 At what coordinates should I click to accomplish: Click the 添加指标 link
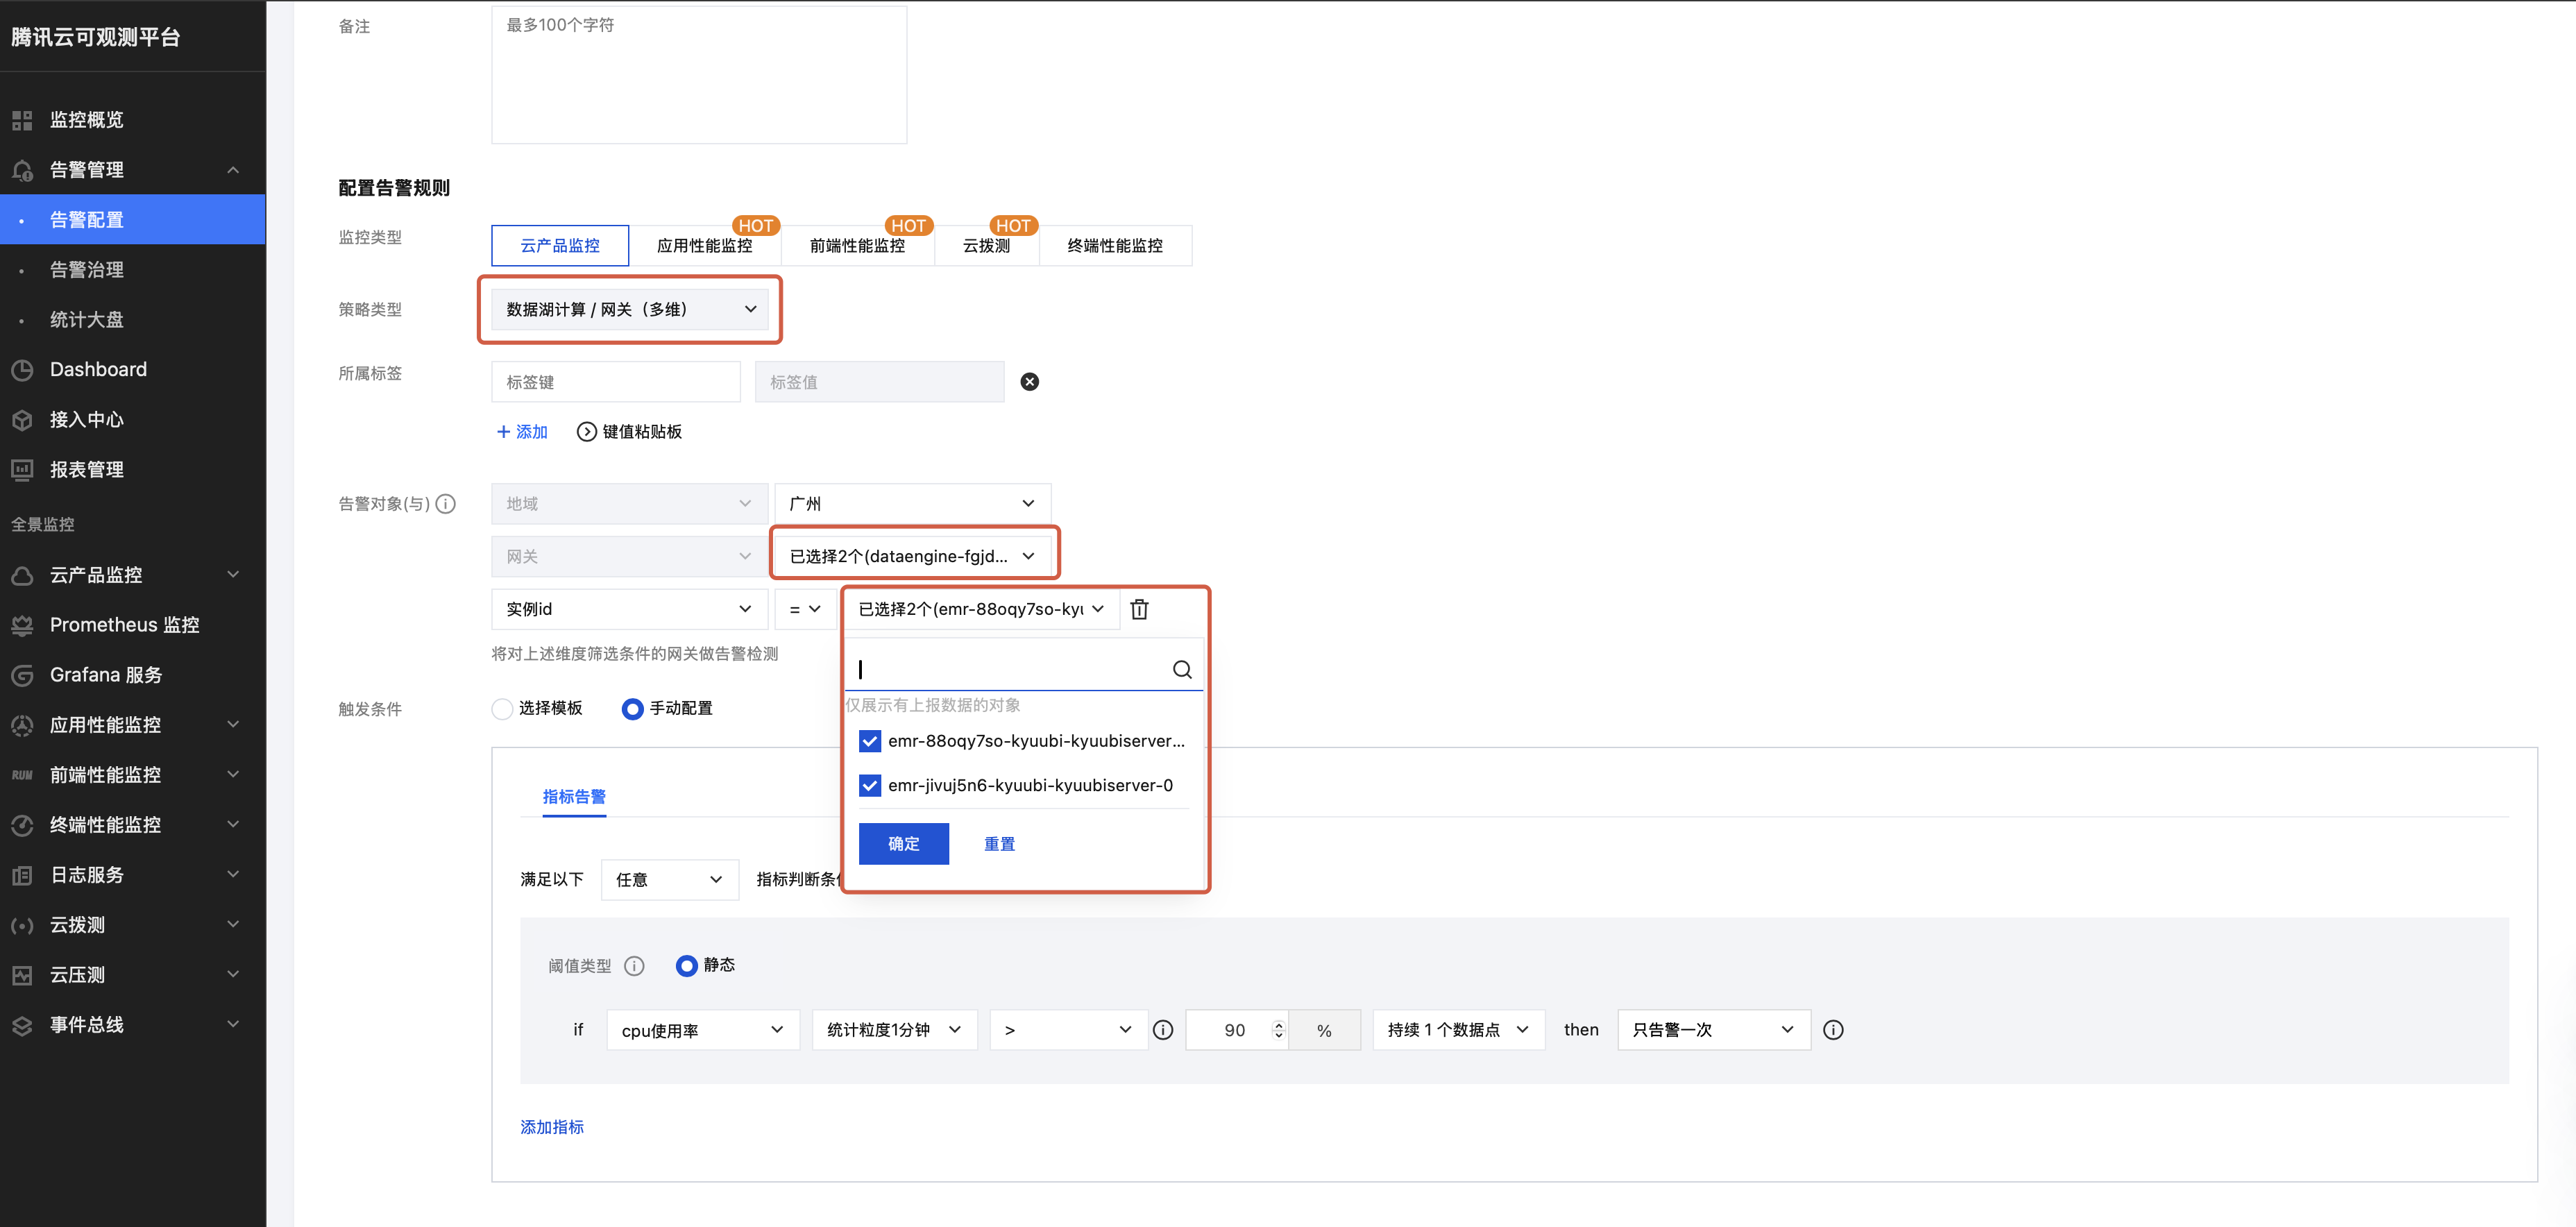552,1128
